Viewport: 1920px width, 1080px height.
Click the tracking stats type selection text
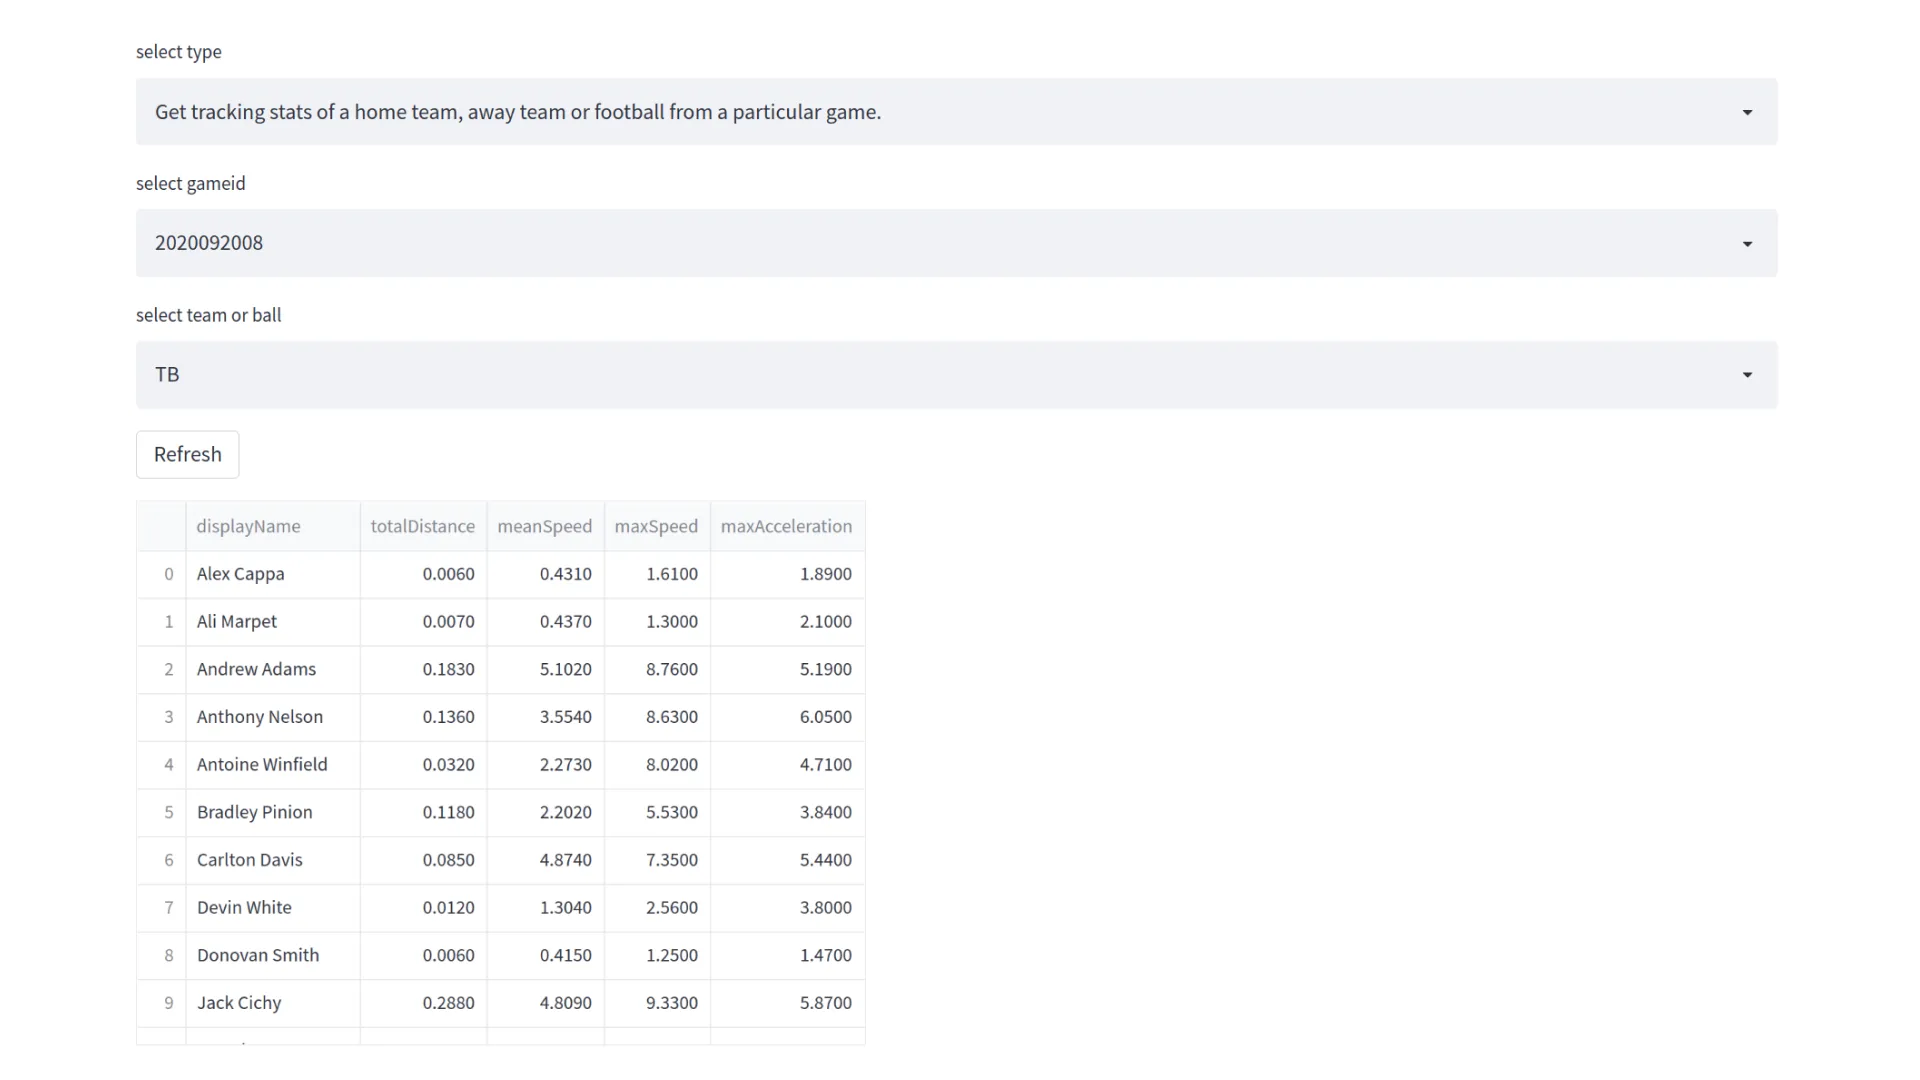[x=517, y=112]
